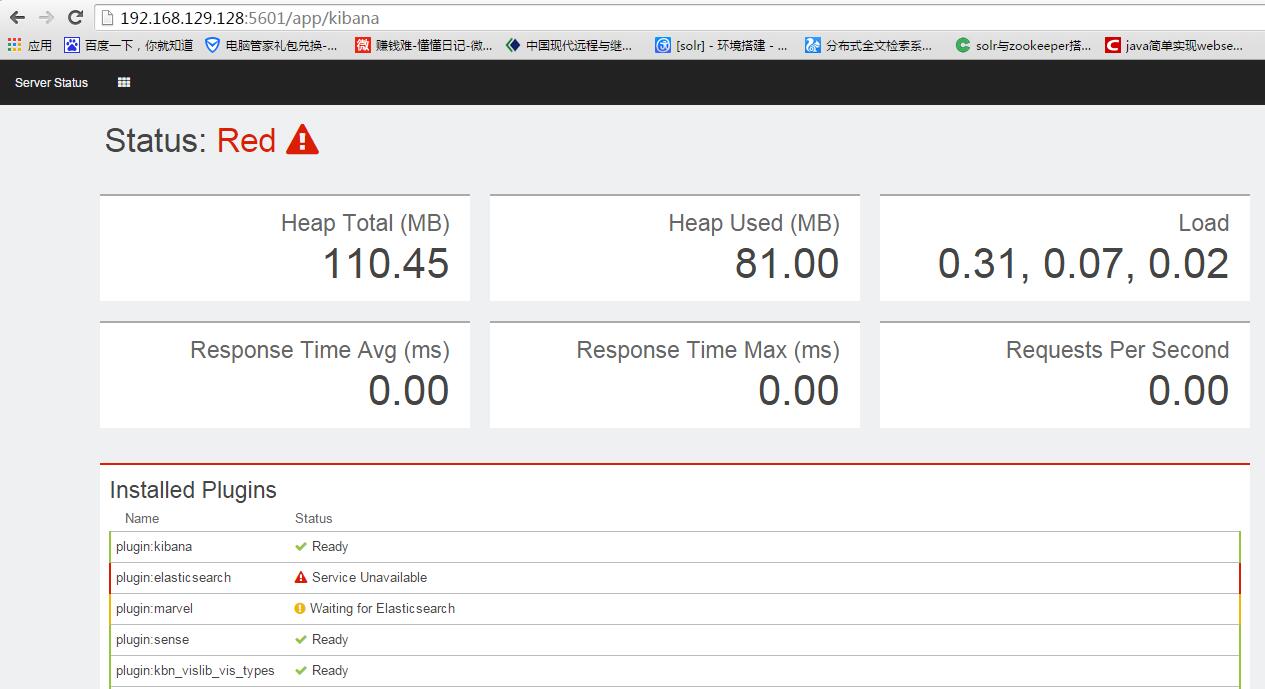The width and height of the screenshot is (1265, 689).
Task: Open the Kibana app switcher grid icon
Action: (124, 83)
